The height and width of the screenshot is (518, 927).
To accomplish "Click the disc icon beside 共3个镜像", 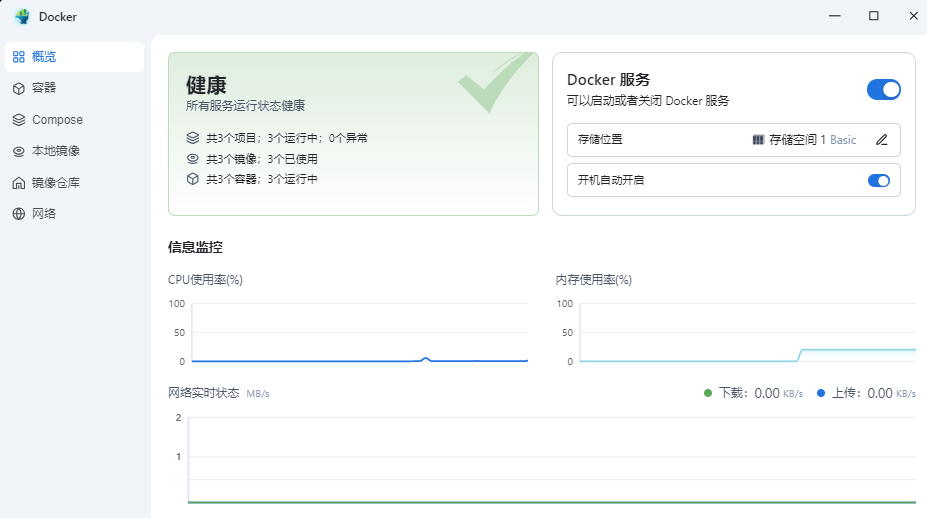I will tap(193, 158).
